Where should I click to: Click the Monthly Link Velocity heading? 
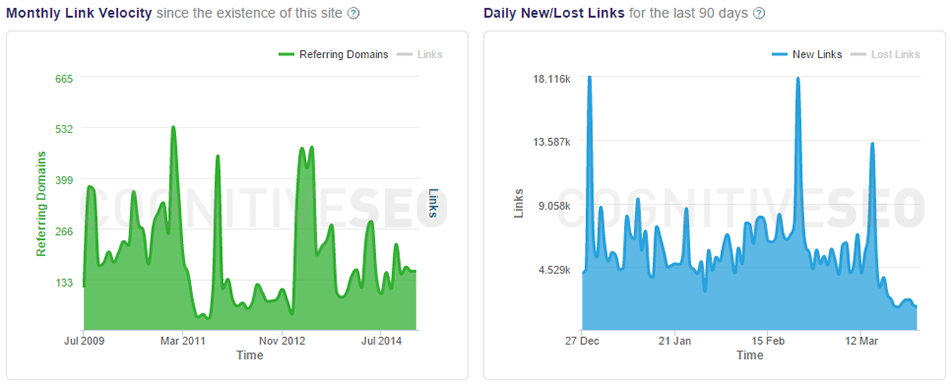pyautogui.click(x=78, y=13)
